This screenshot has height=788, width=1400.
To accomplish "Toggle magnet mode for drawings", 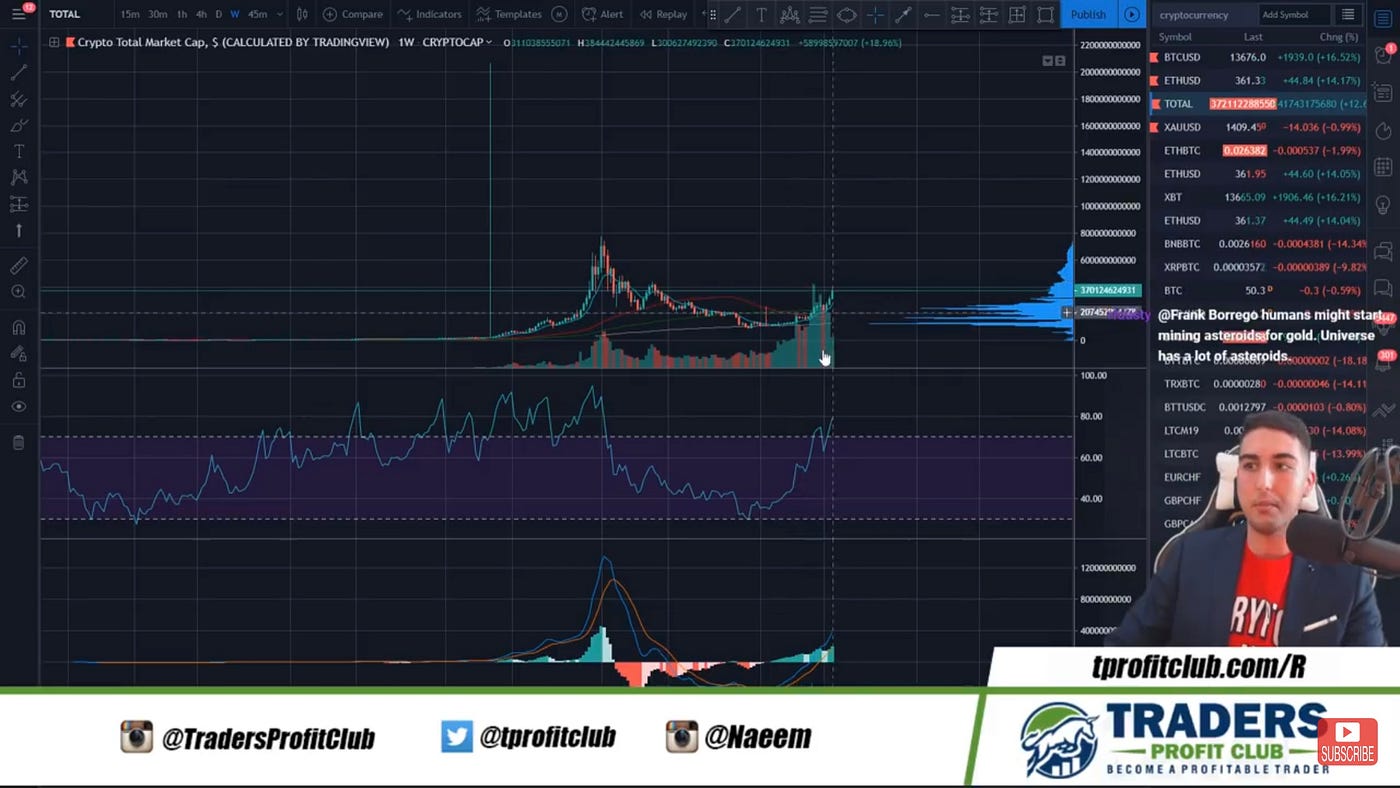I will coord(19,327).
